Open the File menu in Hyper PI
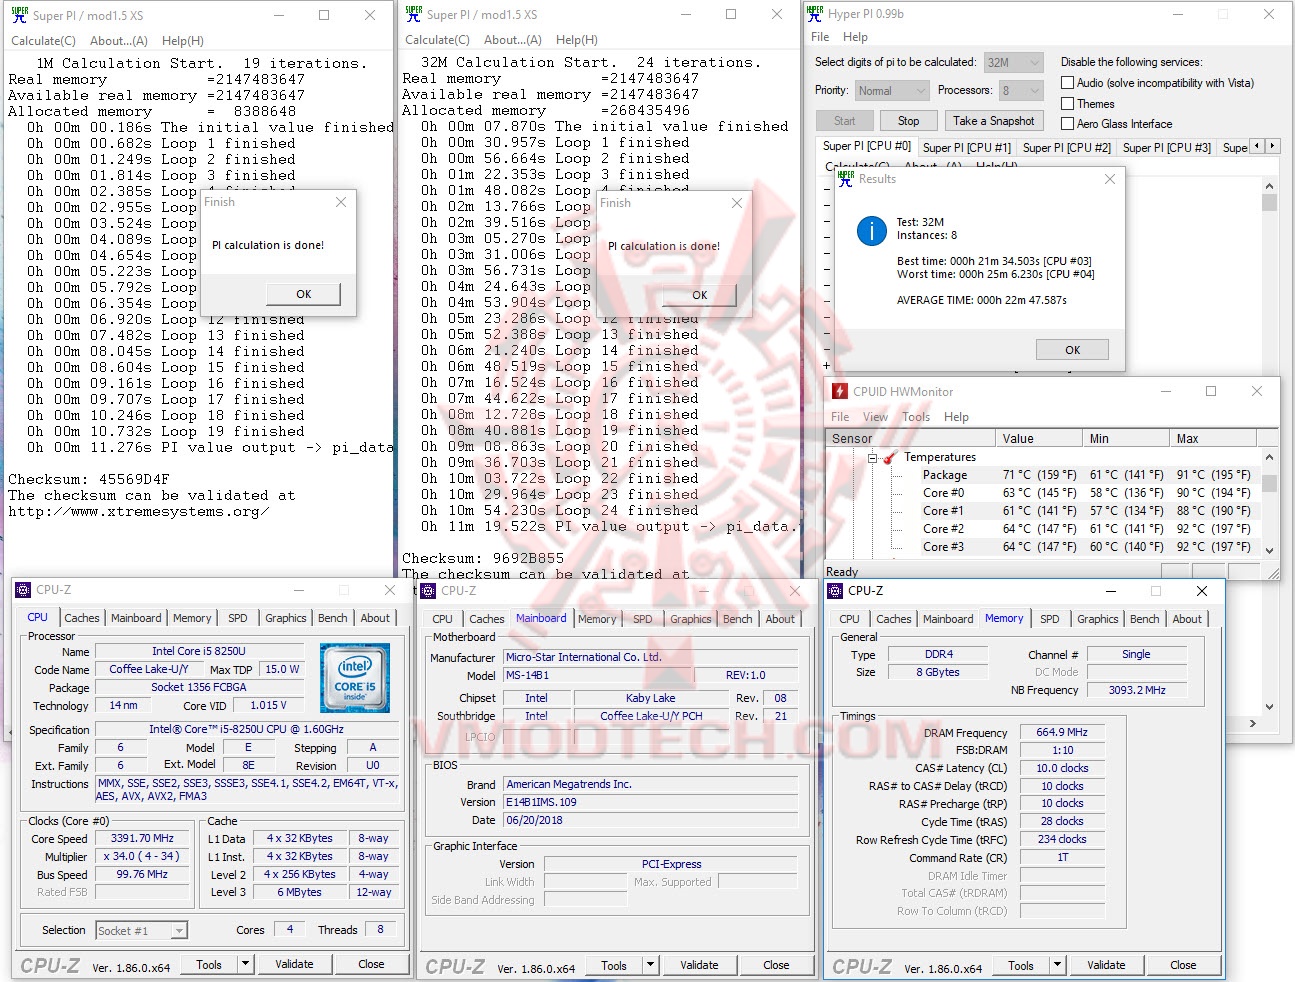1295x982 pixels. (820, 37)
